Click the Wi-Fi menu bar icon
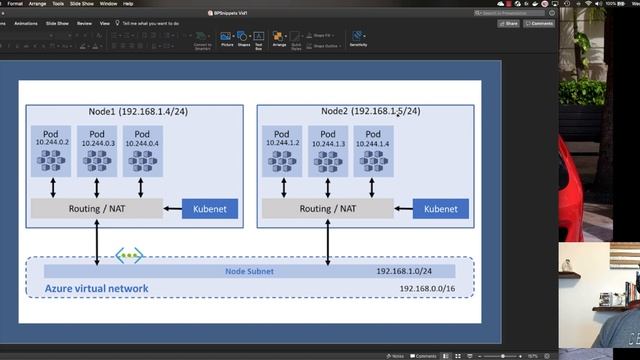Viewport: 640px width, 360px height. click(588, 4)
